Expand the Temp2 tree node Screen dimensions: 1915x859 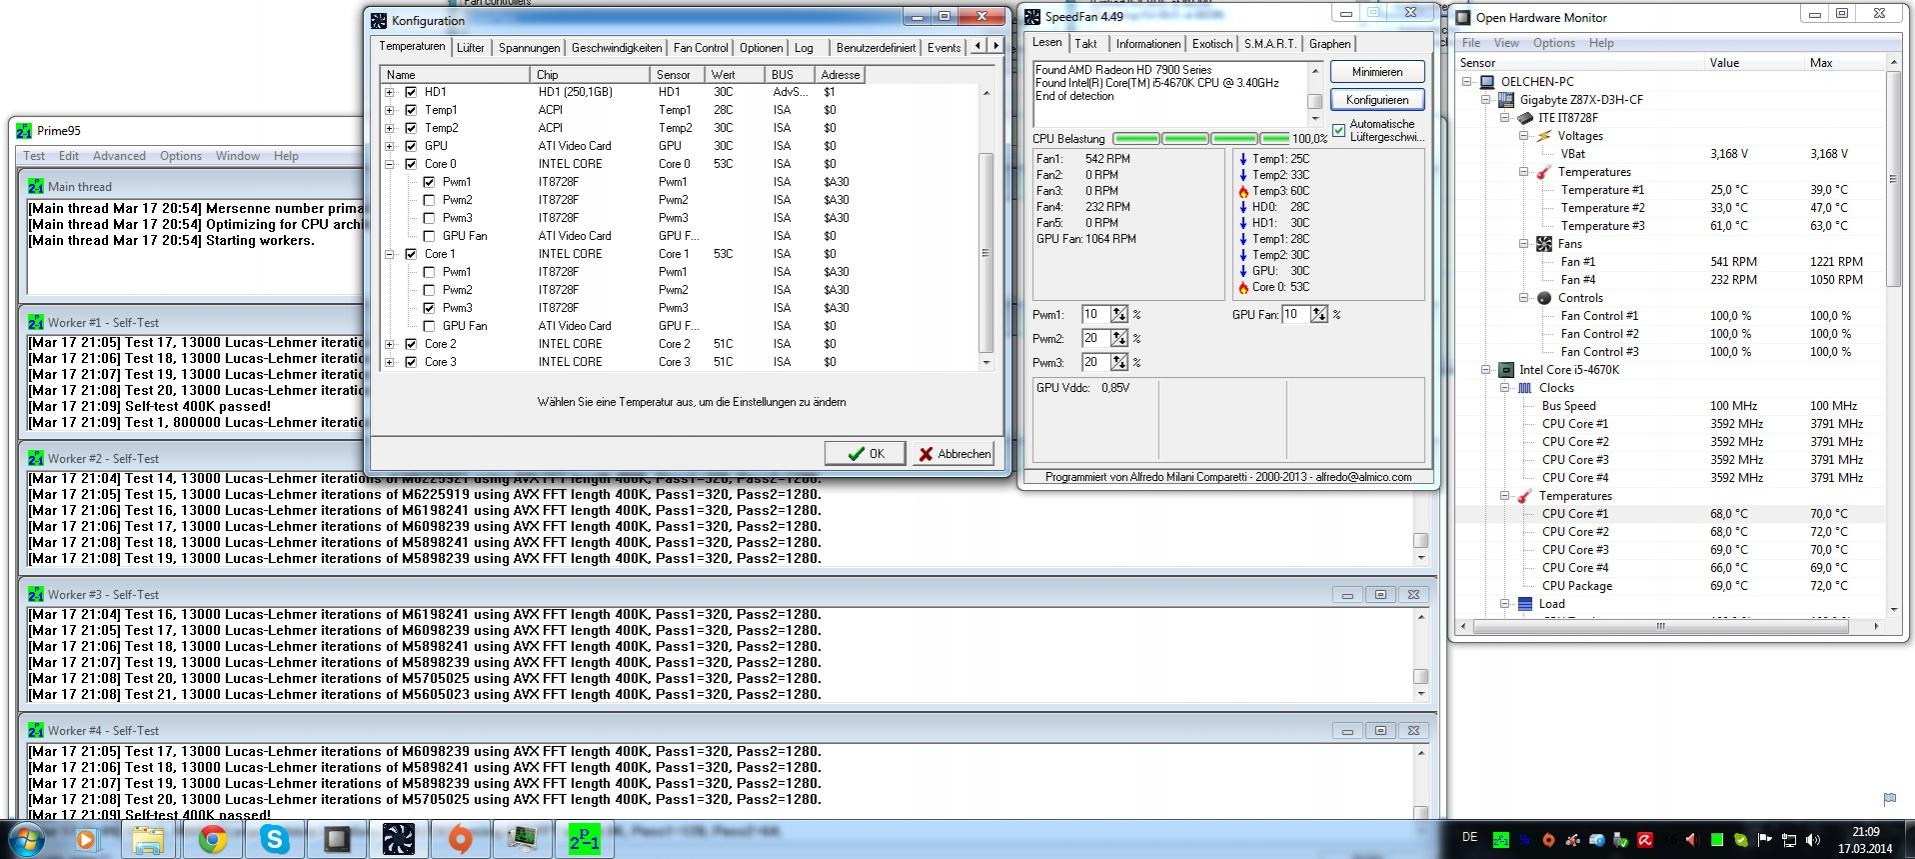click(390, 128)
